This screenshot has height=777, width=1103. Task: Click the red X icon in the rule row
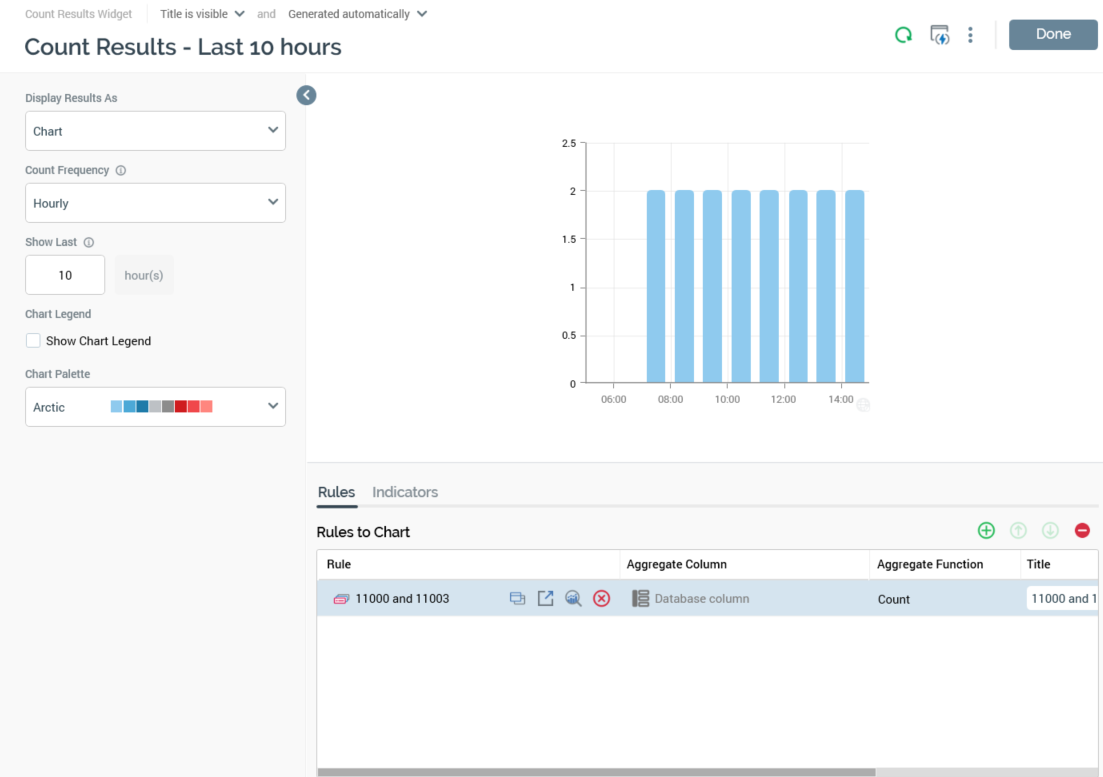point(601,598)
